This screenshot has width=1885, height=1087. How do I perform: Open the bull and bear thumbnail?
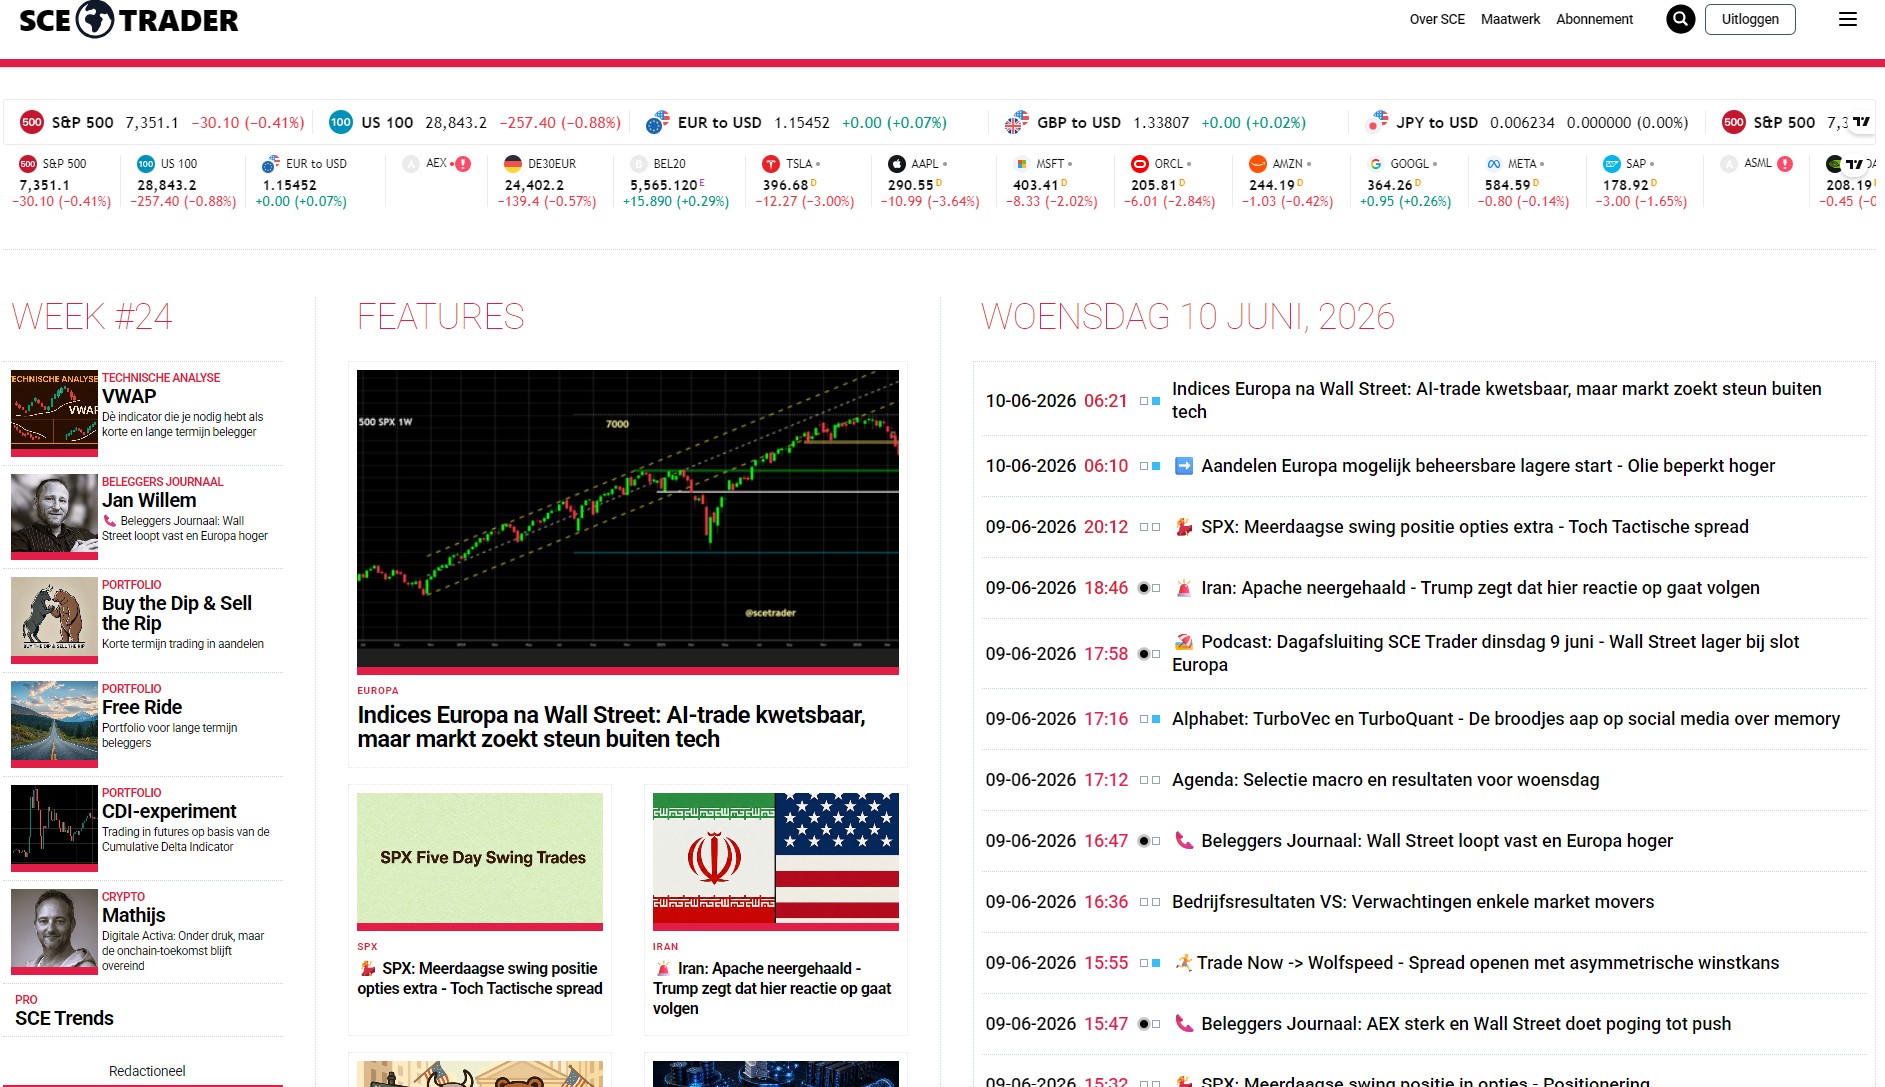pyautogui.click(x=54, y=619)
